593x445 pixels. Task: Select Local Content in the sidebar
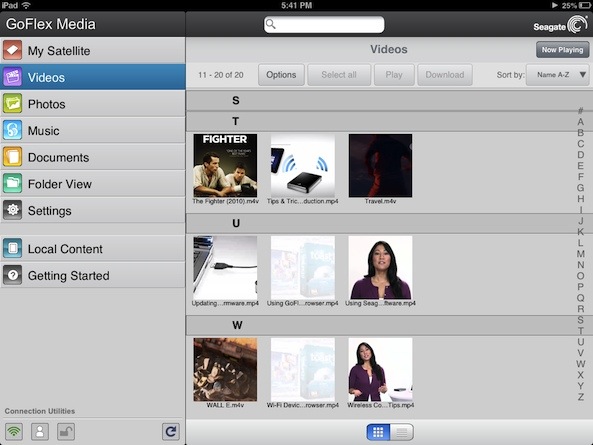93,249
